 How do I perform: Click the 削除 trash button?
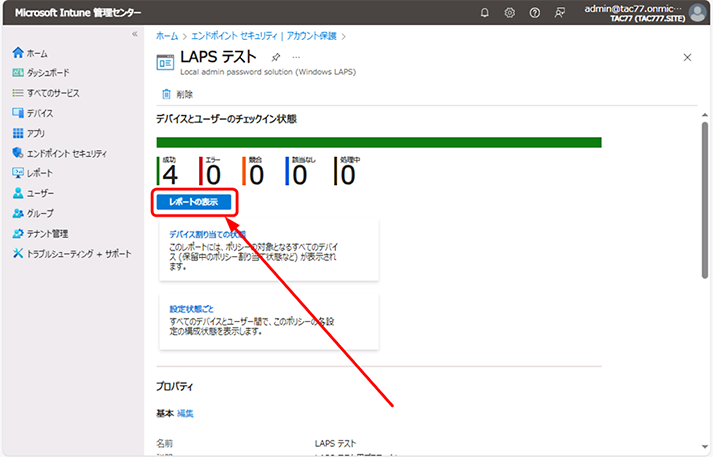[x=177, y=94]
